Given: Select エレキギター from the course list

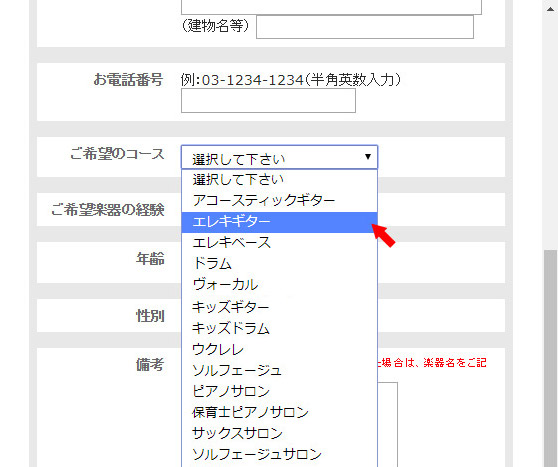Looking at the screenshot, I should click(x=279, y=222).
